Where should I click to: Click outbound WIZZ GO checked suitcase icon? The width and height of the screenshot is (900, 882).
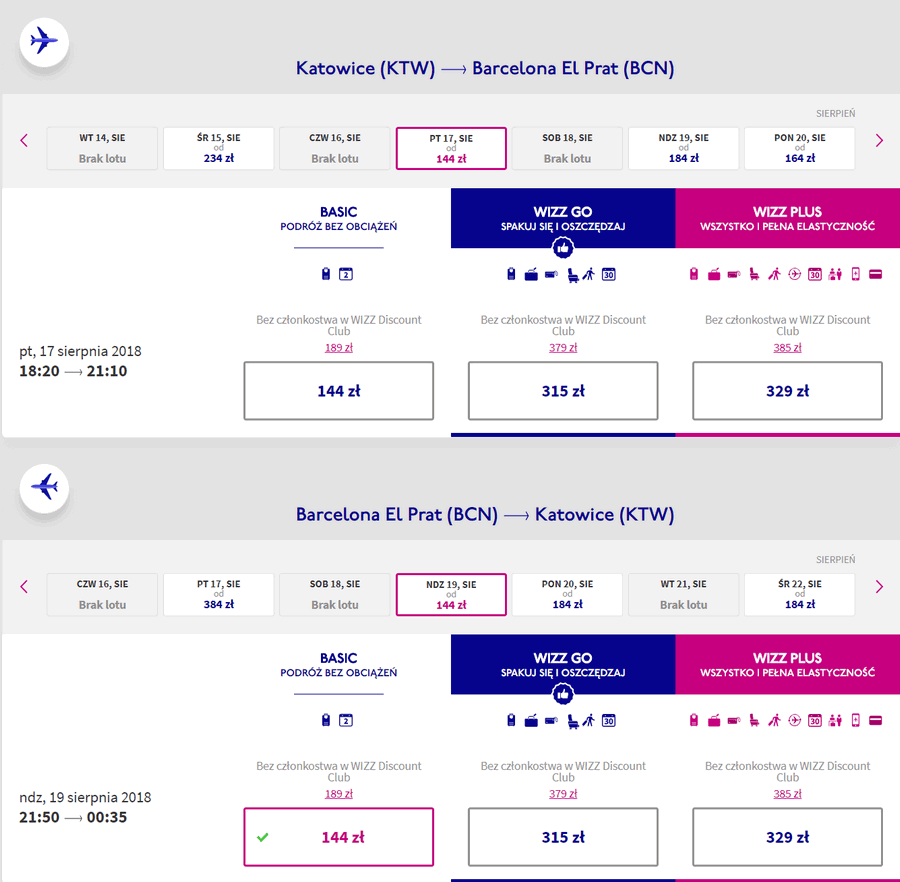click(x=532, y=275)
